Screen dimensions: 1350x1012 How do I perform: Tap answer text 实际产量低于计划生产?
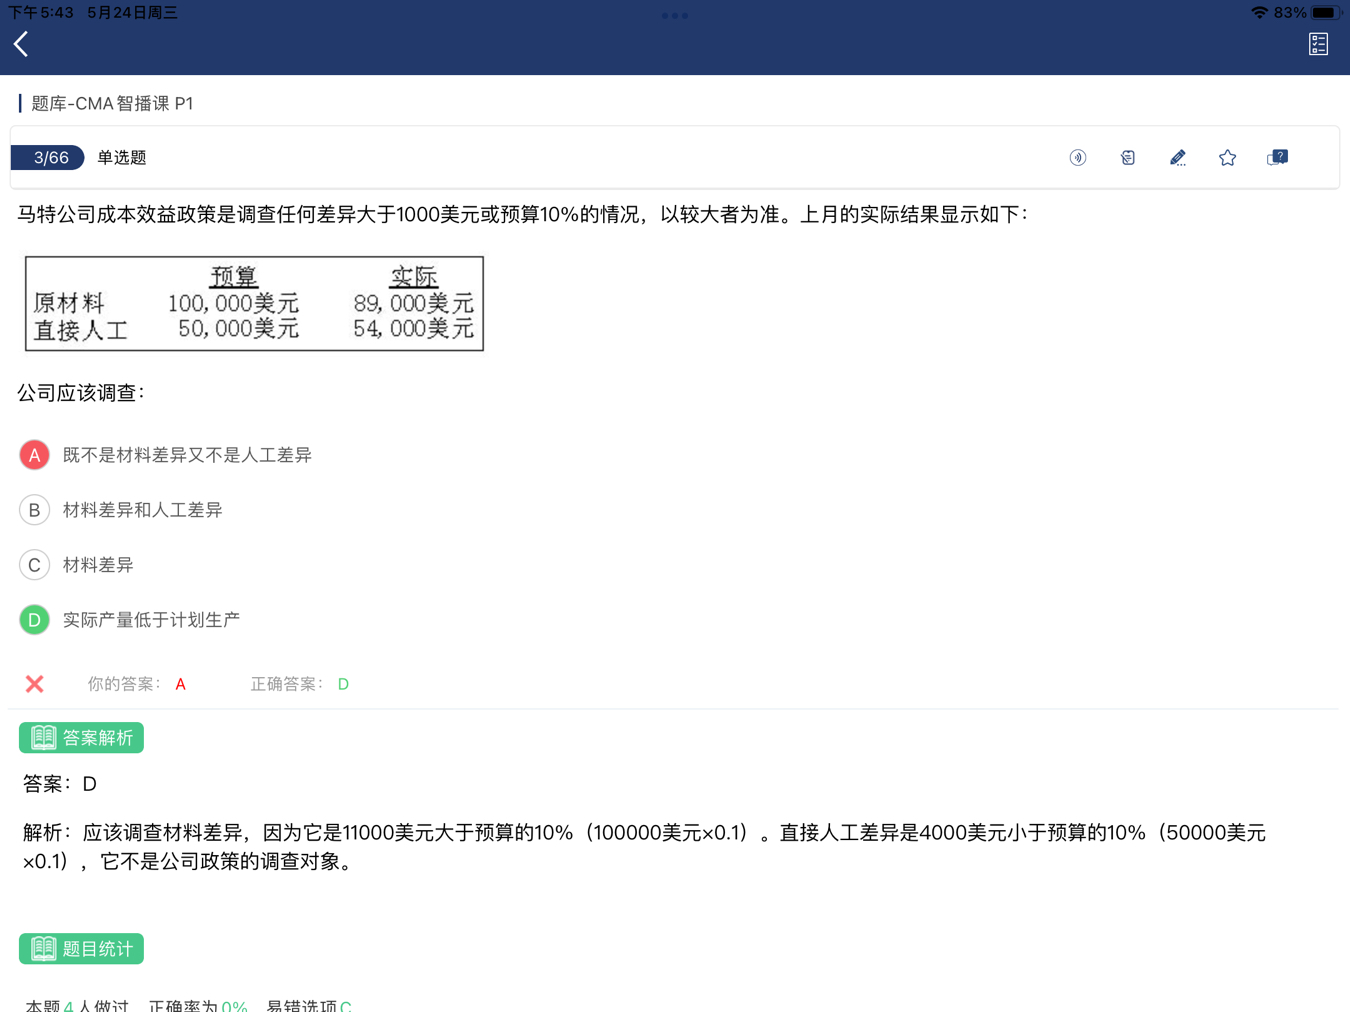pos(151,620)
